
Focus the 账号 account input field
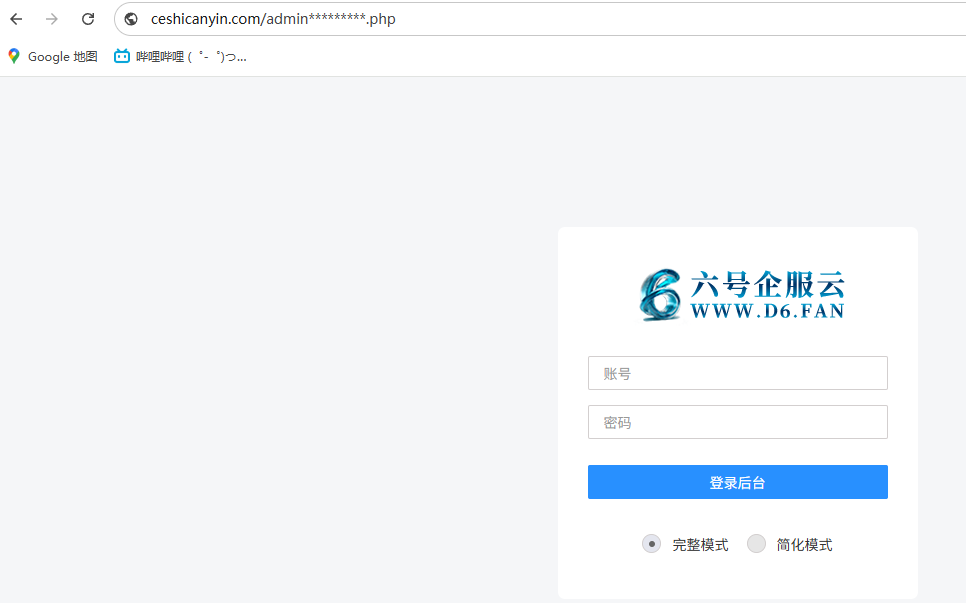point(737,373)
